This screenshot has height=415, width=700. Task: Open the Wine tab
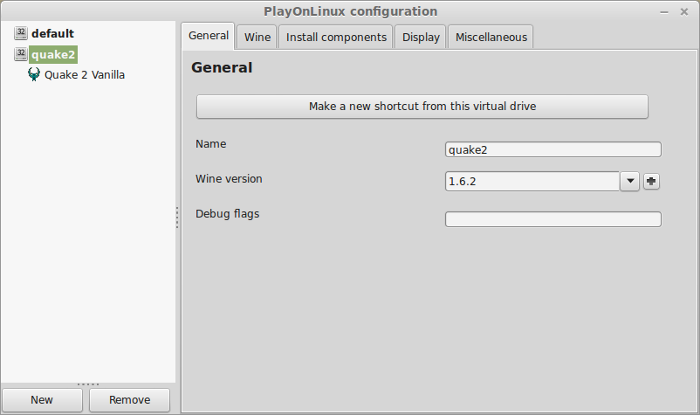coord(257,37)
